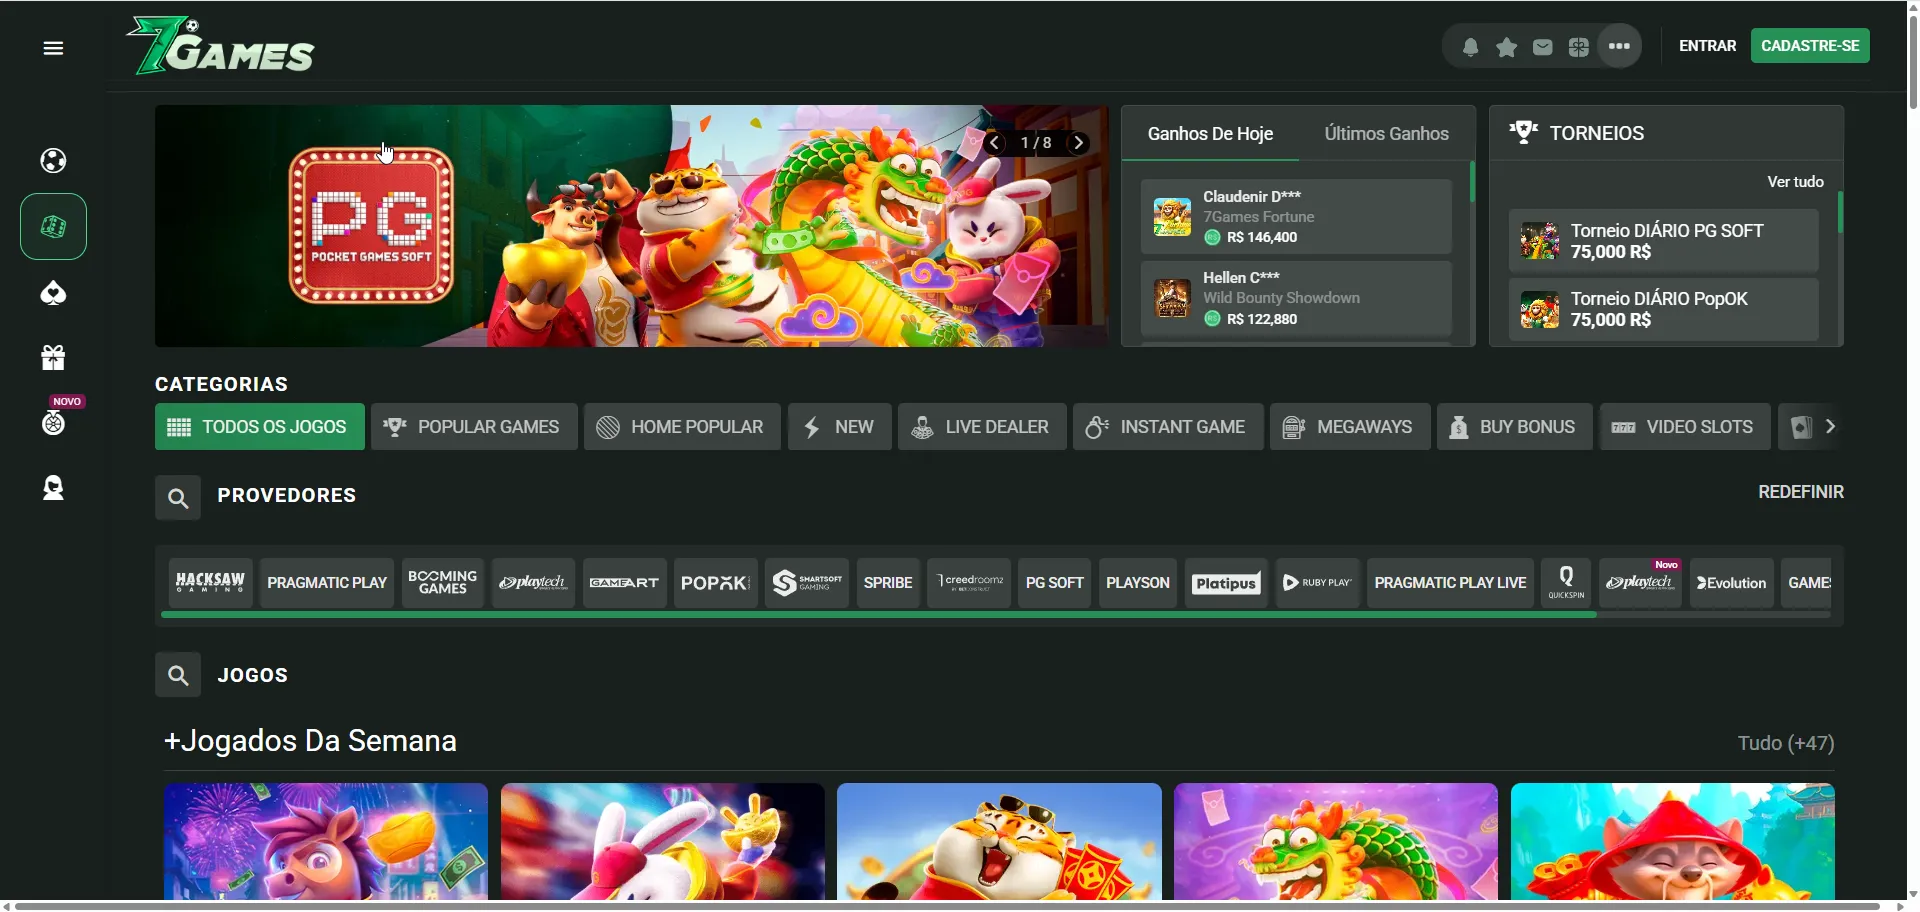
Task: Select the dice casino icon in sidebar
Action: 54,227
